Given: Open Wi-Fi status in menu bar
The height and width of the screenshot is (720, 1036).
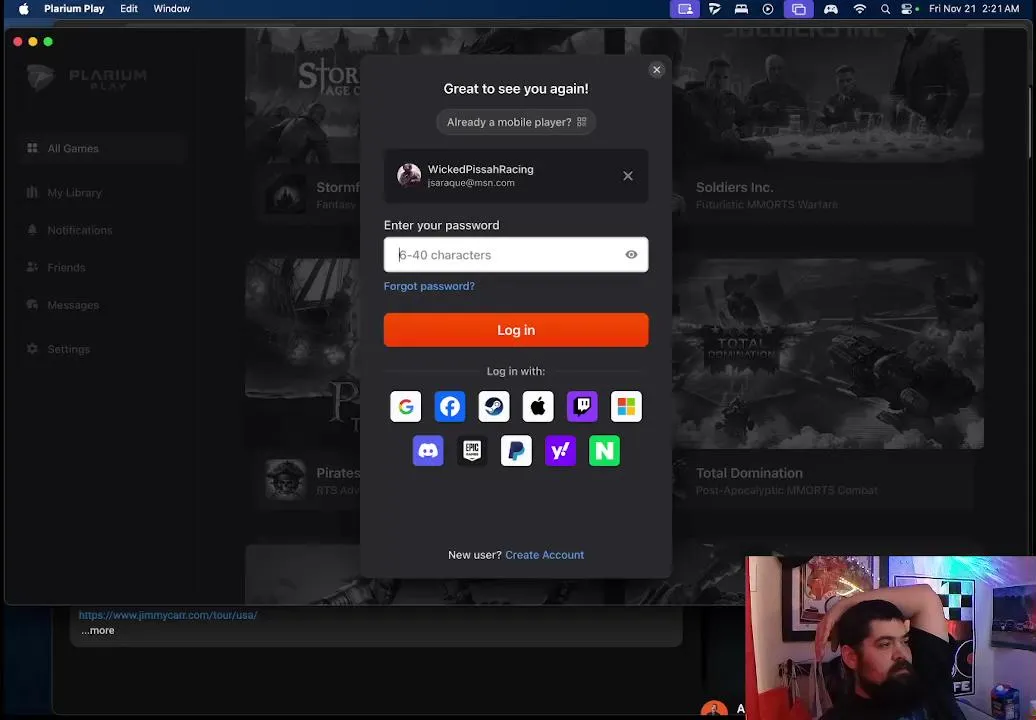Looking at the screenshot, I should pyautogui.click(x=860, y=9).
